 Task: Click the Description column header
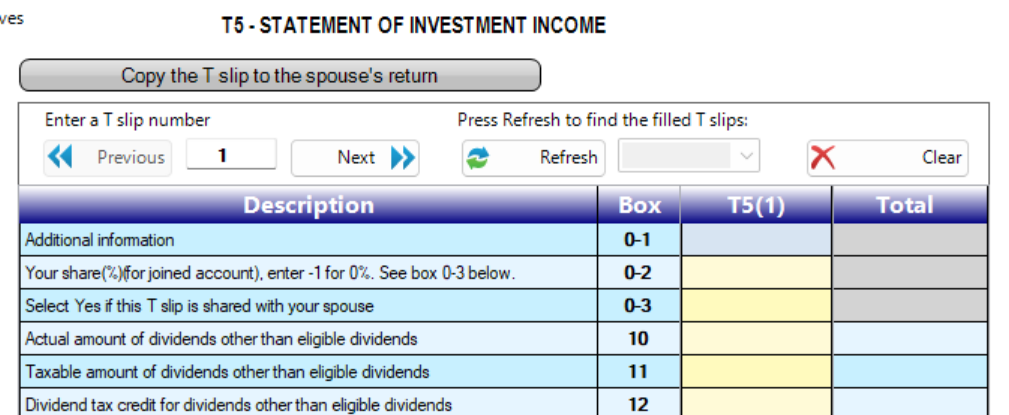click(x=309, y=205)
